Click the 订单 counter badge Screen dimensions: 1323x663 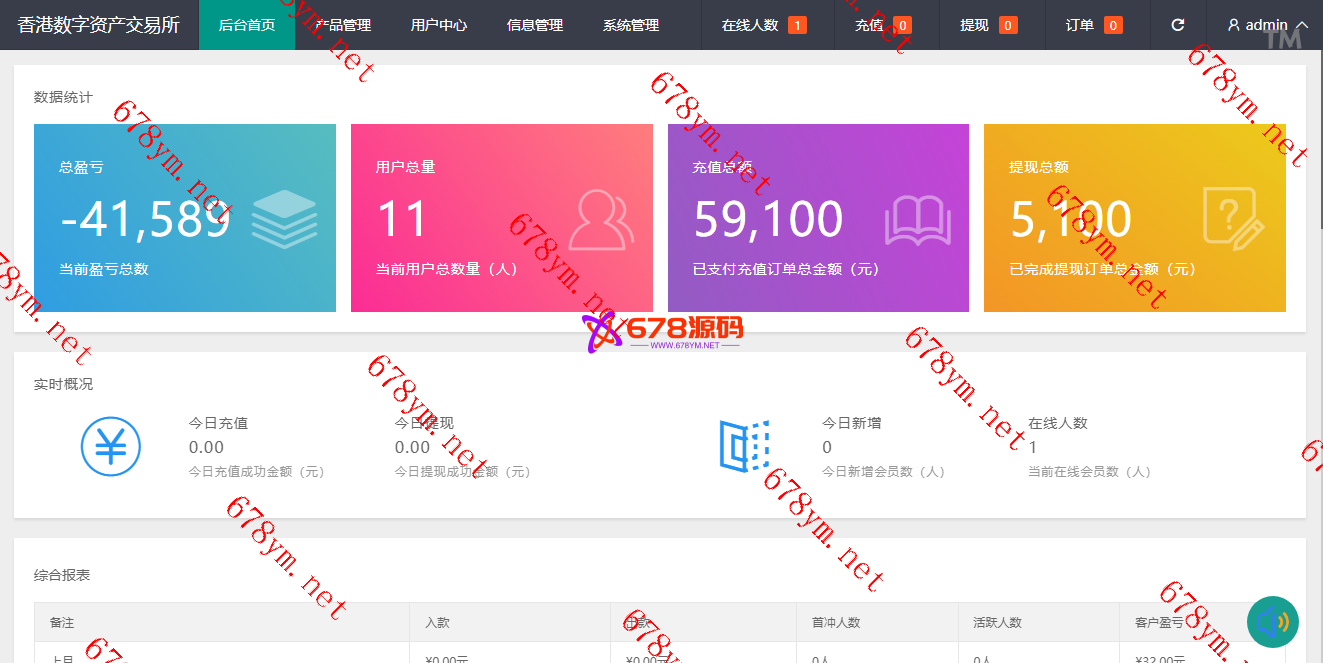pyautogui.click(x=1113, y=25)
